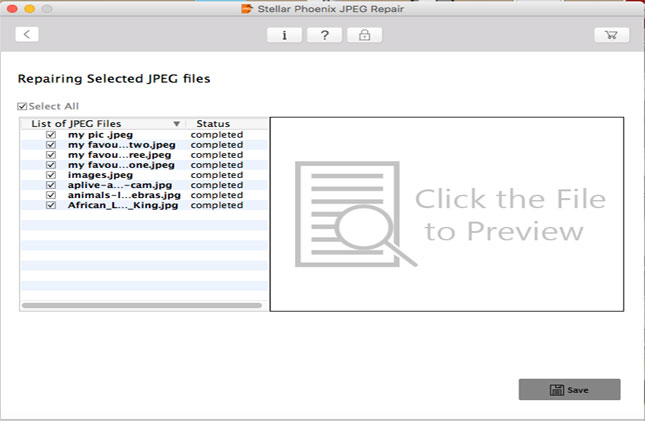Select file 'my favou...one.jpeg'

click(x=121, y=165)
